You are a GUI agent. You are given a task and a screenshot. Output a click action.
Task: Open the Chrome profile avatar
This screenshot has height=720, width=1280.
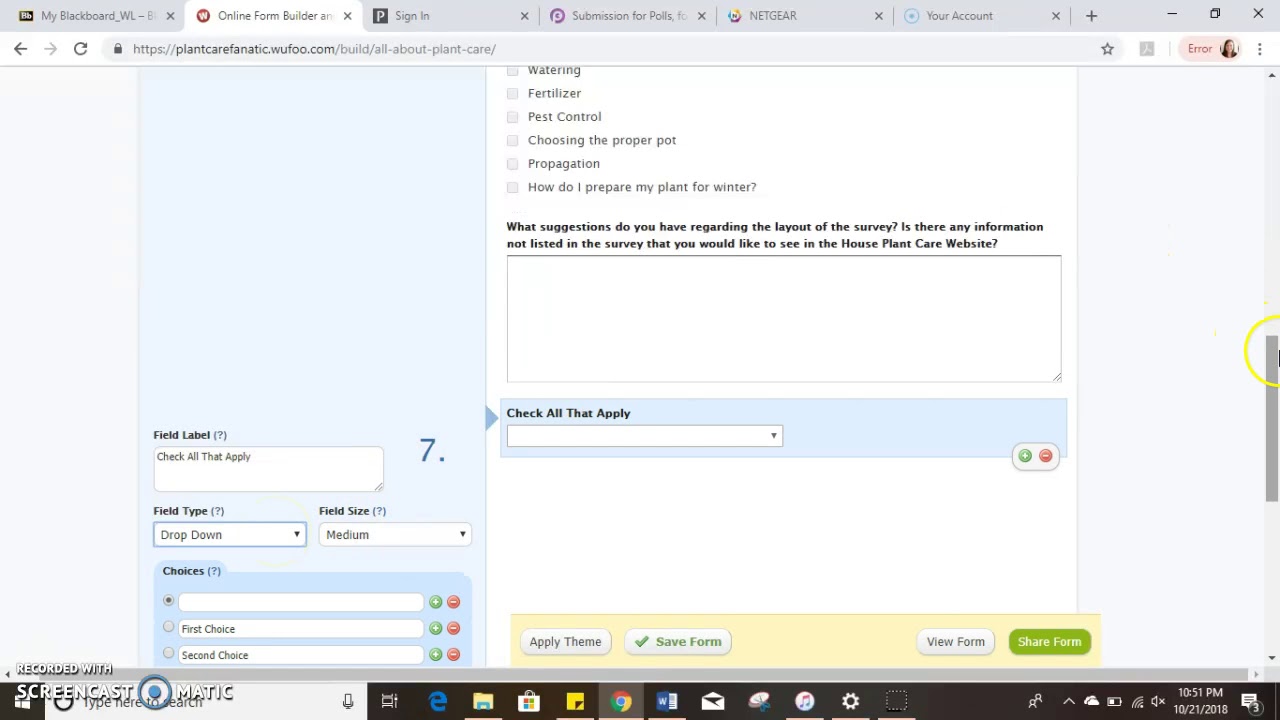tap(1229, 49)
